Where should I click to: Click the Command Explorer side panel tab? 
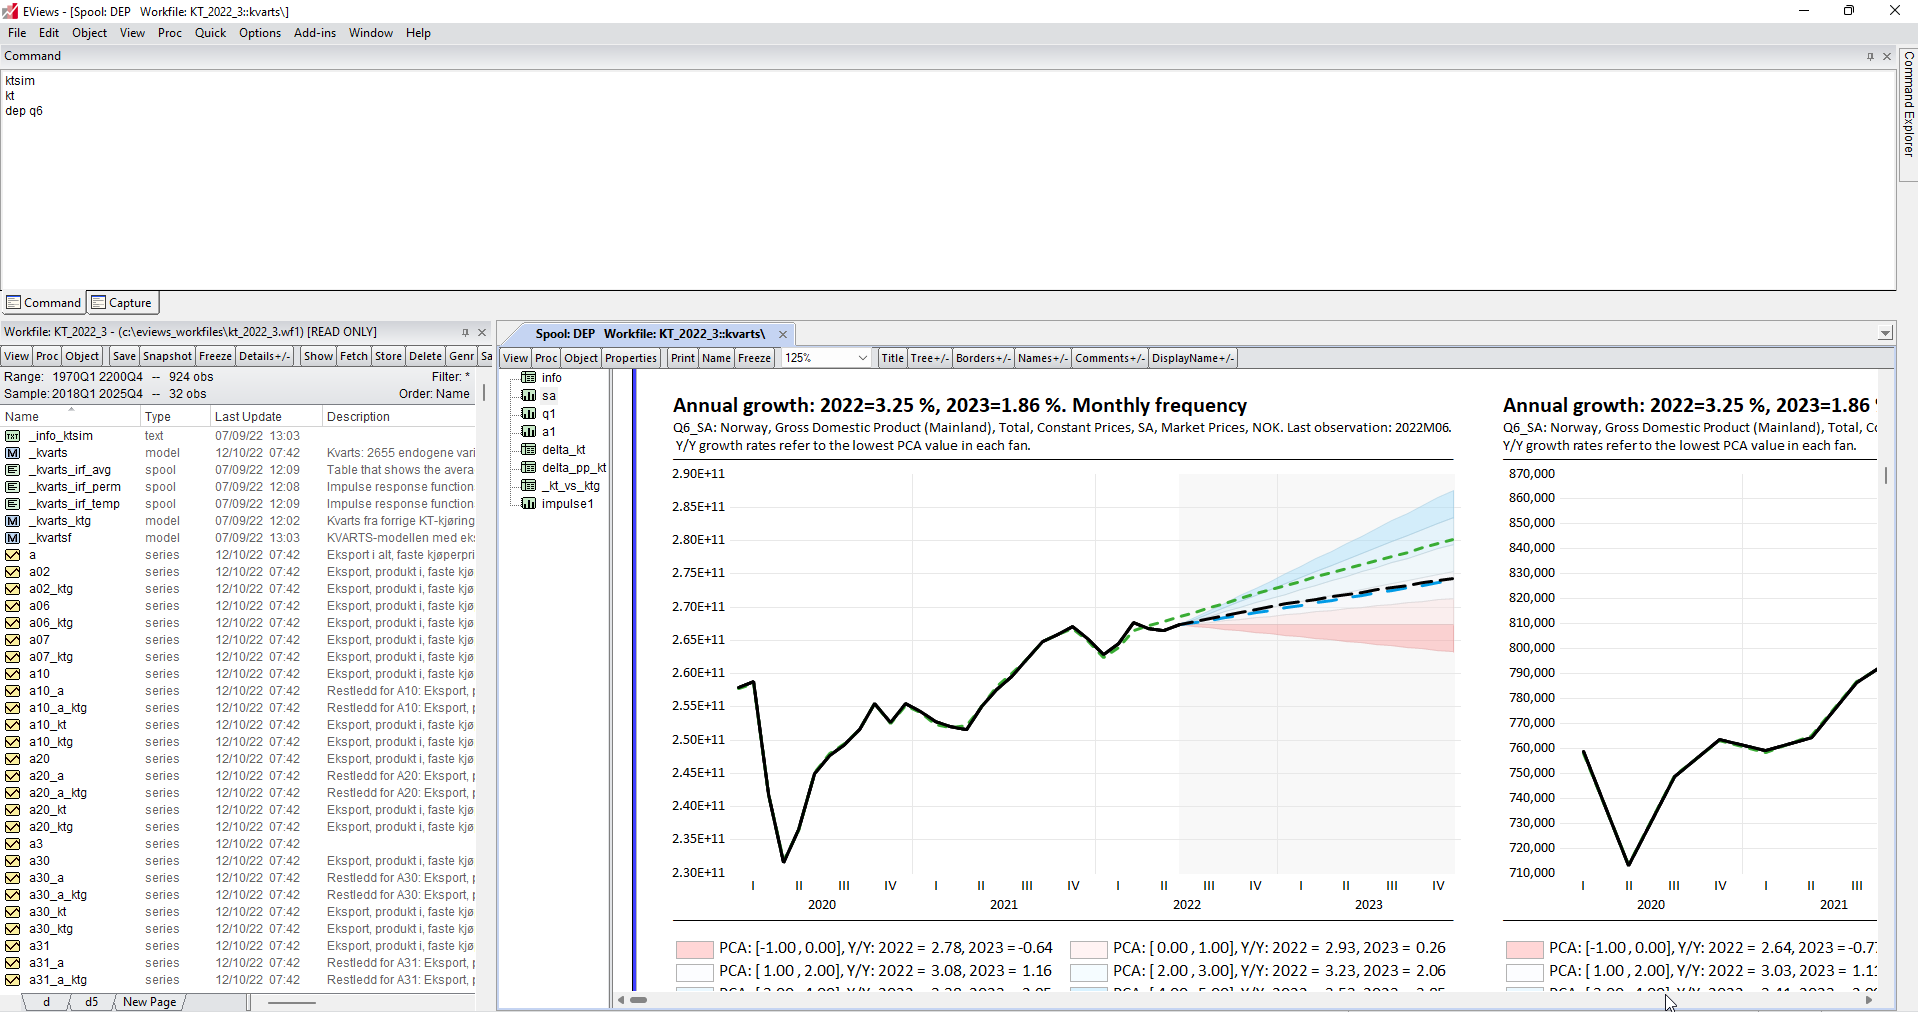[x=1908, y=105]
